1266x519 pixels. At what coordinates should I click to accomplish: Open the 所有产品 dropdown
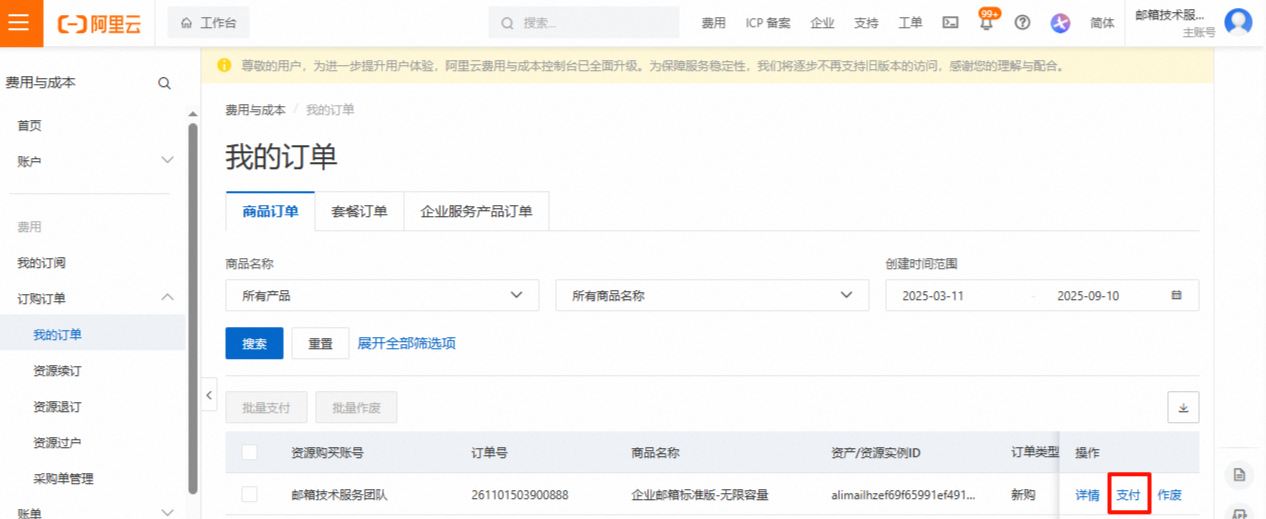pos(382,295)
